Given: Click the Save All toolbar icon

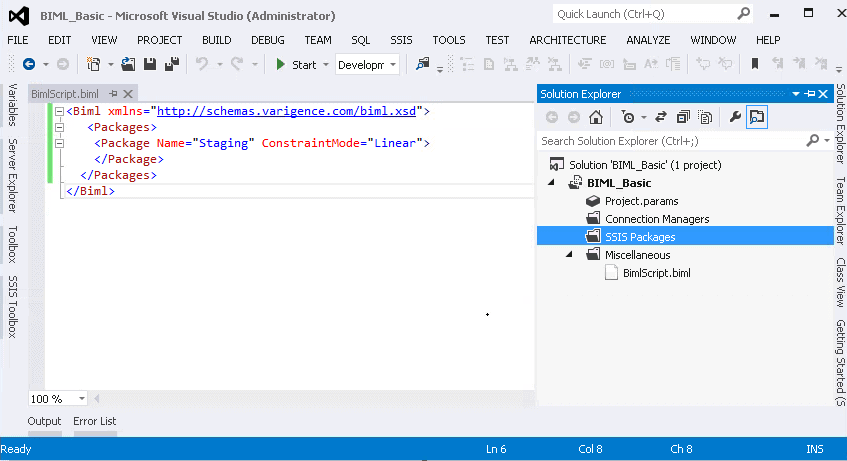Looking at the screenshot, I should [x=172, y=65].
